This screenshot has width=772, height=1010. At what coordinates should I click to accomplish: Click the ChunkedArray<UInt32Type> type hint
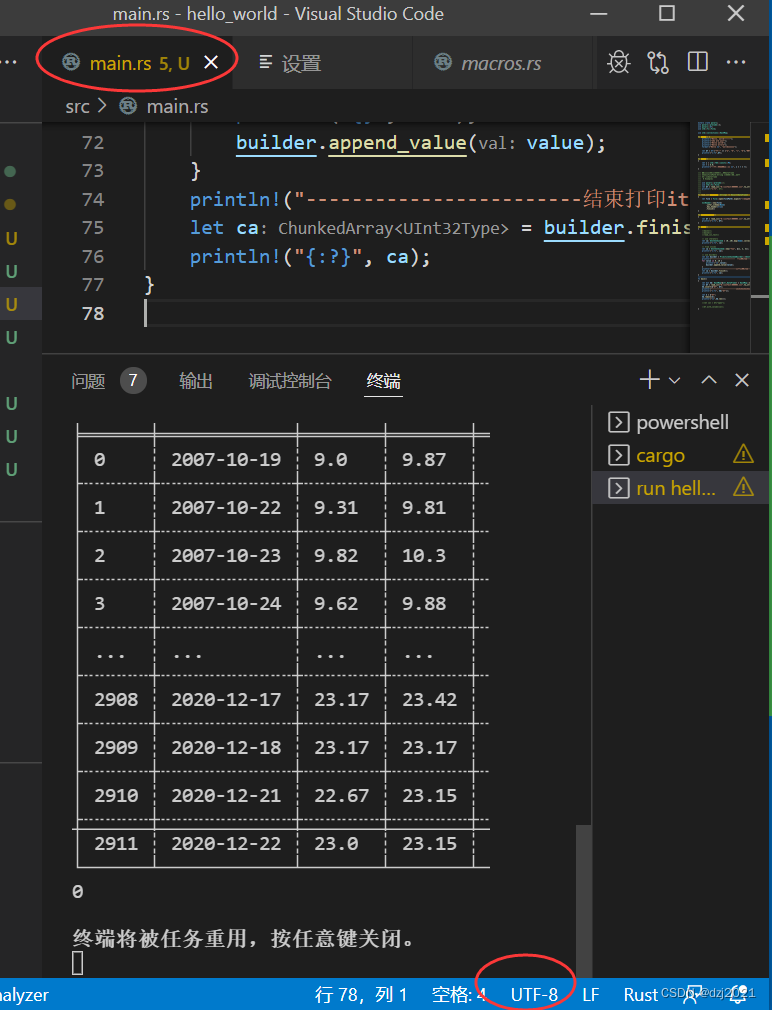[x=393, y=229]
